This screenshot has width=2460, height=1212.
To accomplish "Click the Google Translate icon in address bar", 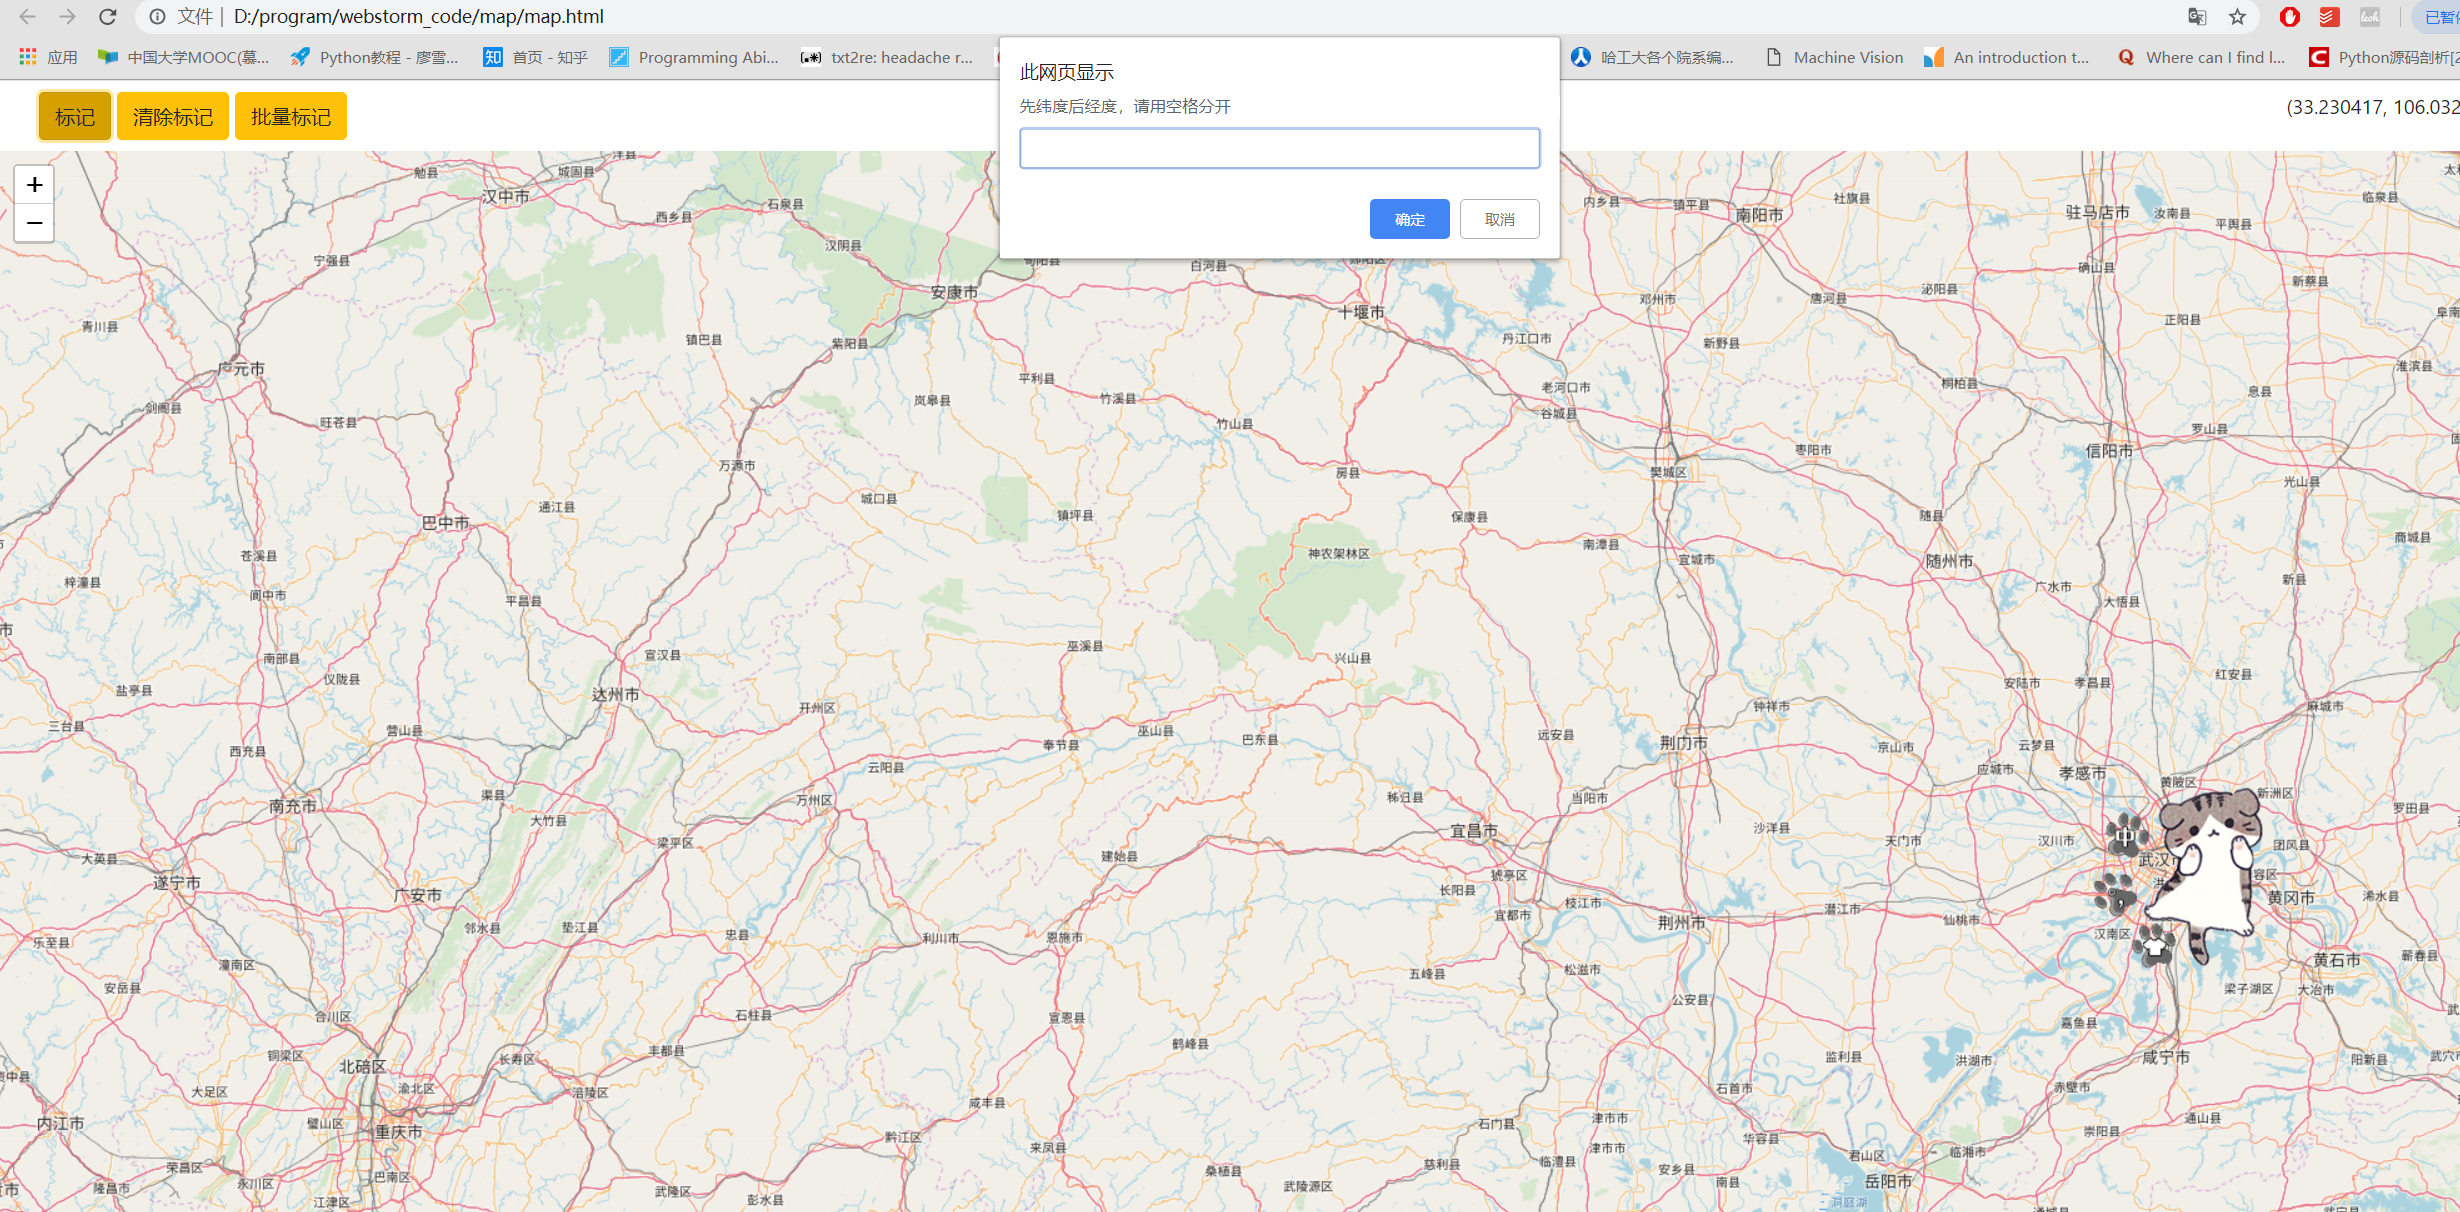I will [2197, 17].
